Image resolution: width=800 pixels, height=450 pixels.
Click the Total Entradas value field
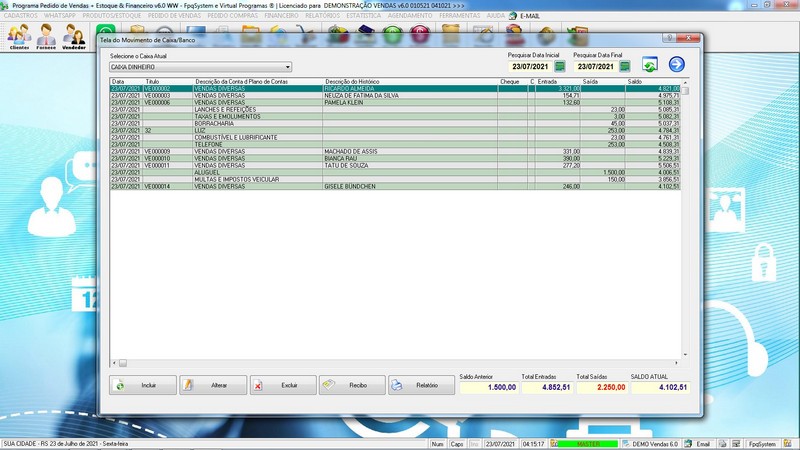547,387
